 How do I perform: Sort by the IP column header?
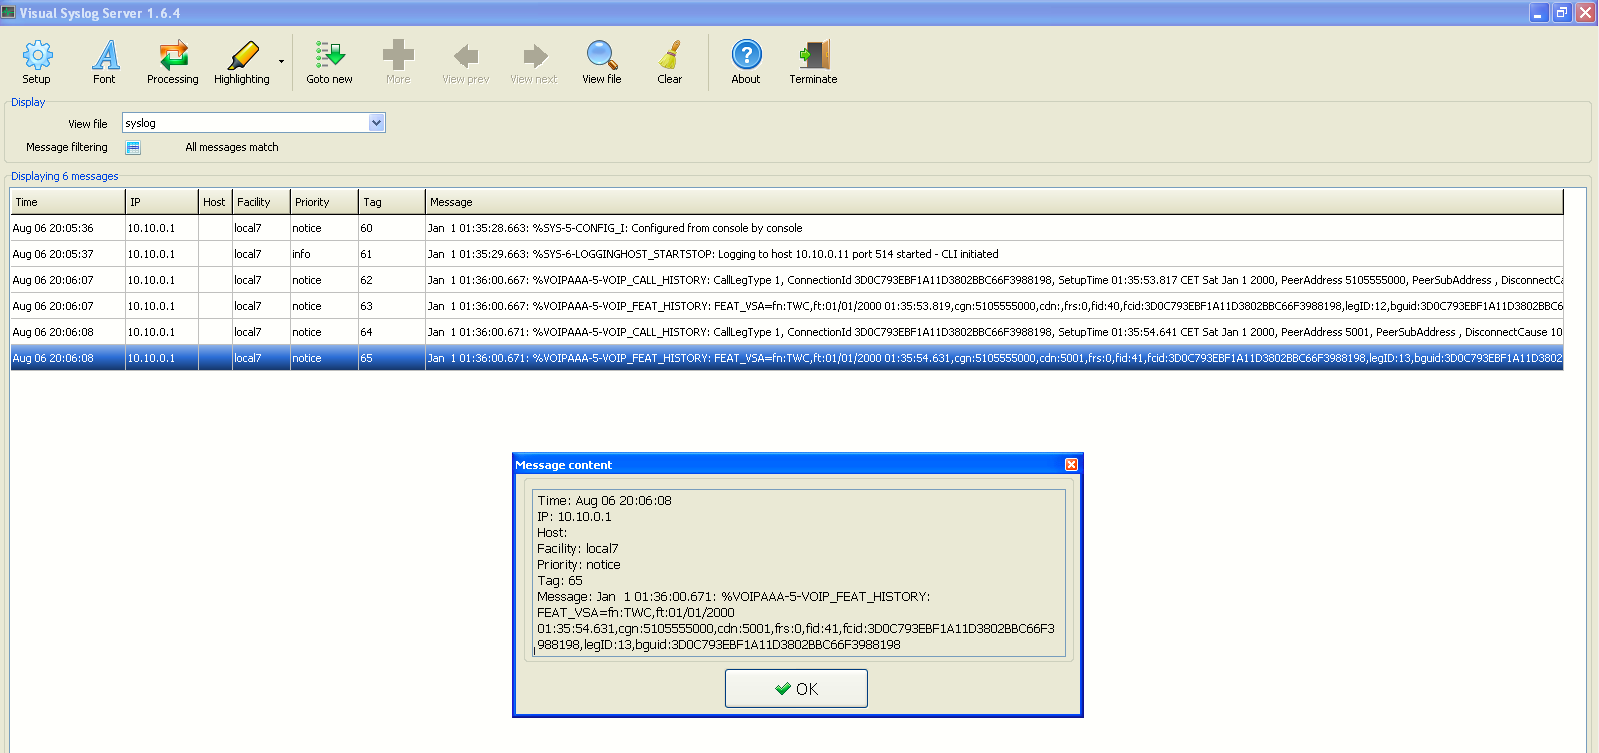[162, 202]
